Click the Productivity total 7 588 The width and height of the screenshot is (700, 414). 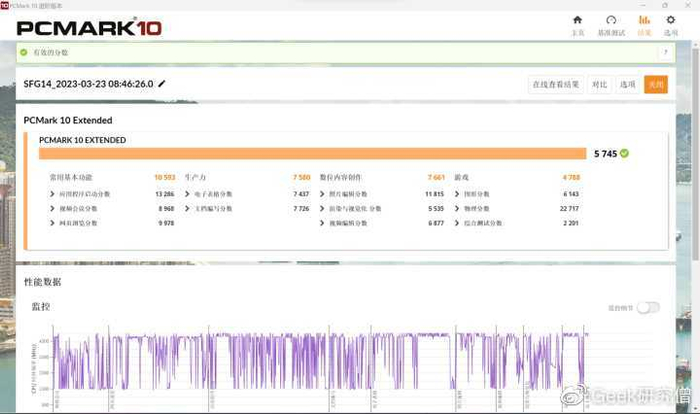click(302, 177)
